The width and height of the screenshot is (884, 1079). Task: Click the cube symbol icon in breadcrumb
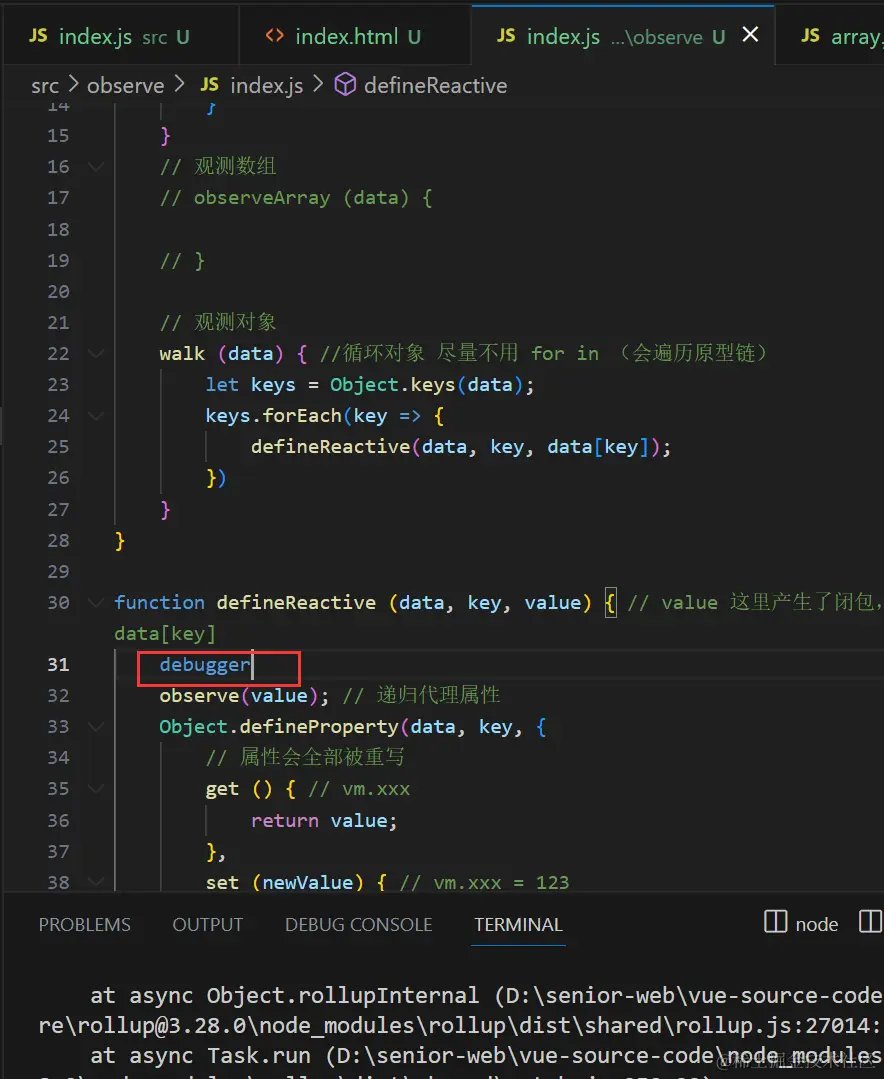[x=345, y=85]
